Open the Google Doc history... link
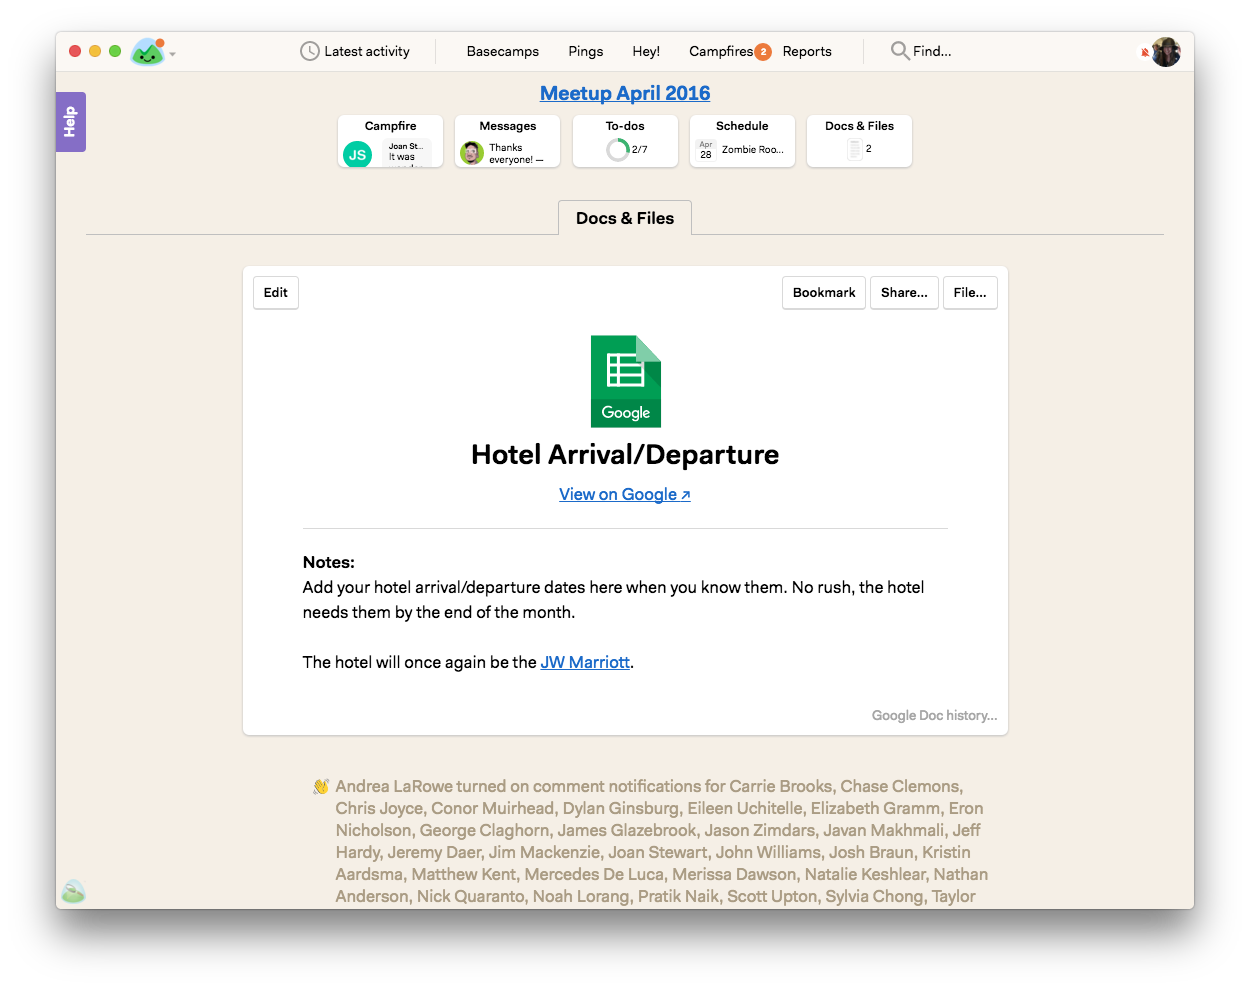Viewport: 1250px width, 989px height. [x=934, y=715]
